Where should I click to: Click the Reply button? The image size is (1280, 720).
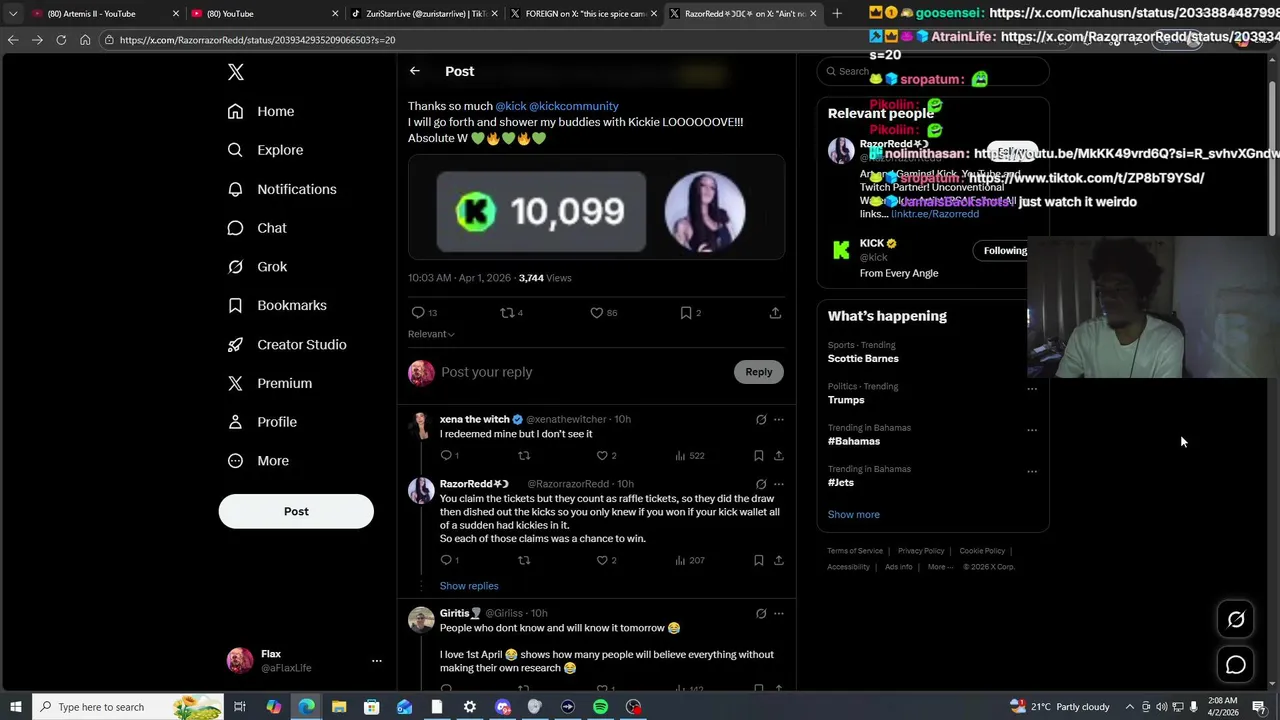[x=759, y=372]
